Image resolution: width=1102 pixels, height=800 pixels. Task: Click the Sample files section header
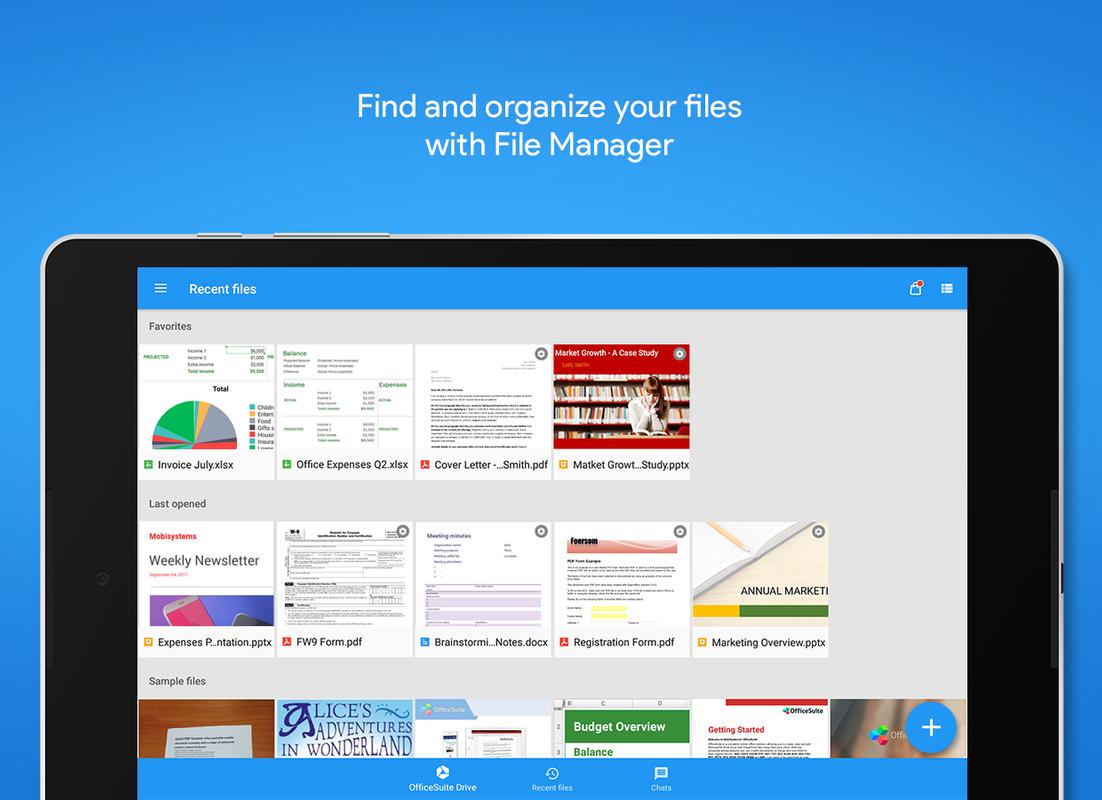point(177,681)
